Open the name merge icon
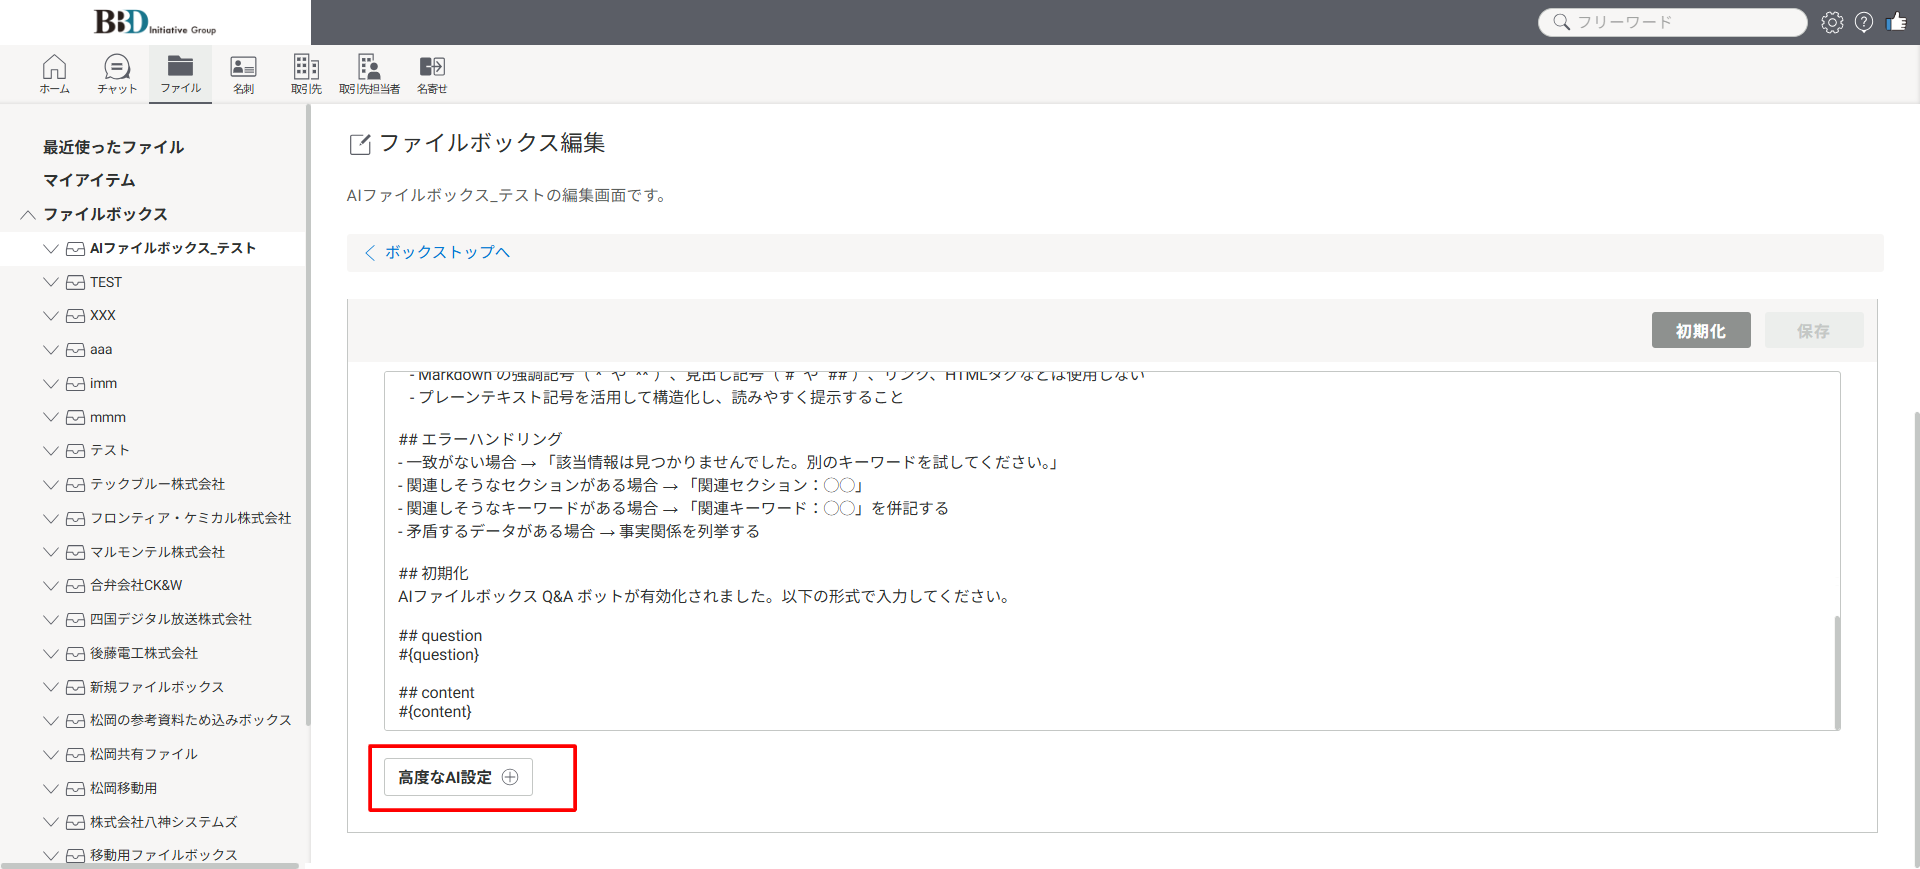 coord(432,73)
